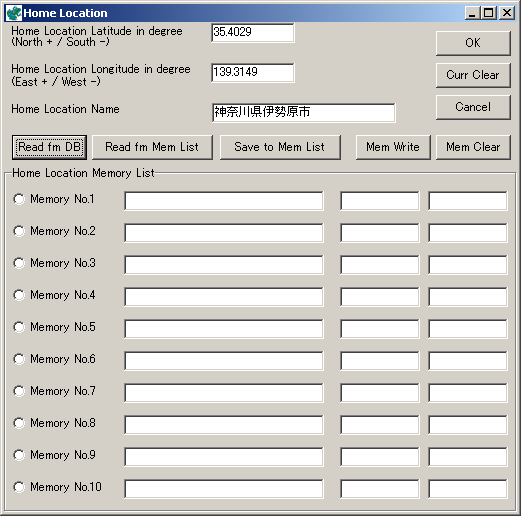Click the Home Location Name field

coord(304,113)
